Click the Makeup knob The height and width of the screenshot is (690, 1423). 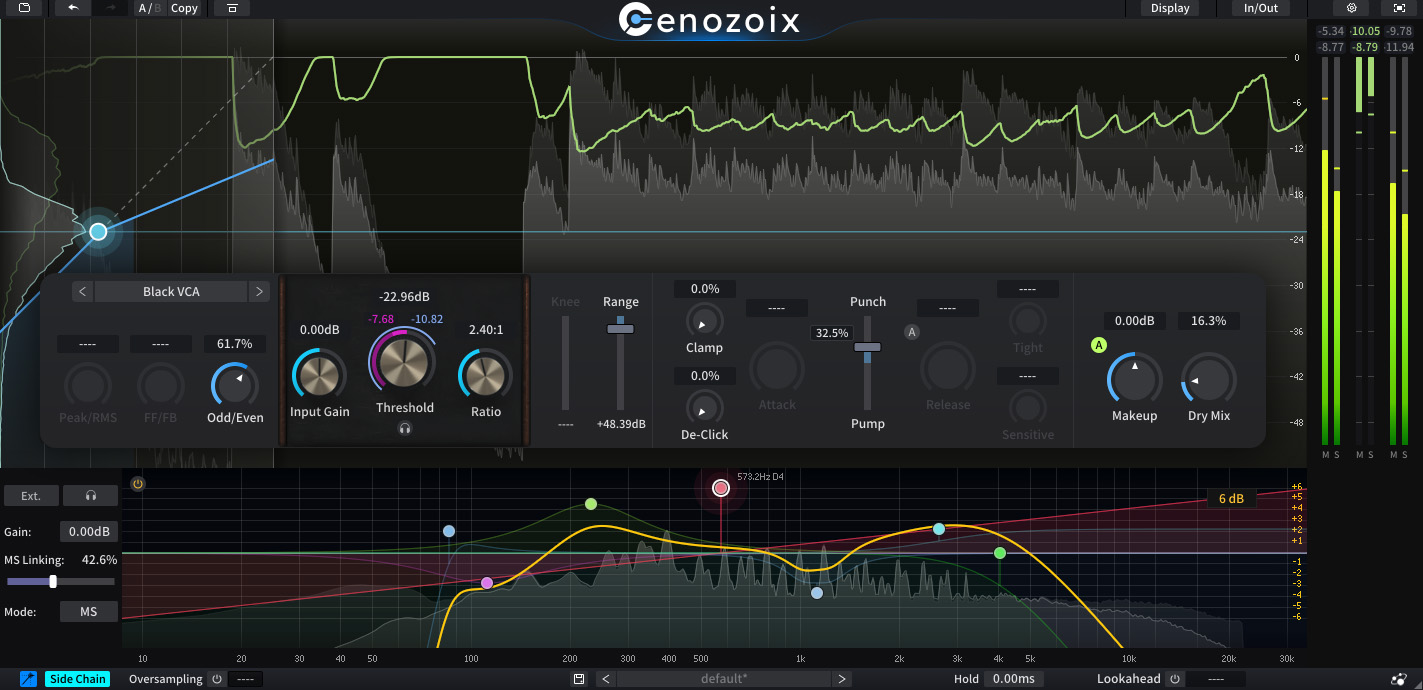pos(1134,379)
